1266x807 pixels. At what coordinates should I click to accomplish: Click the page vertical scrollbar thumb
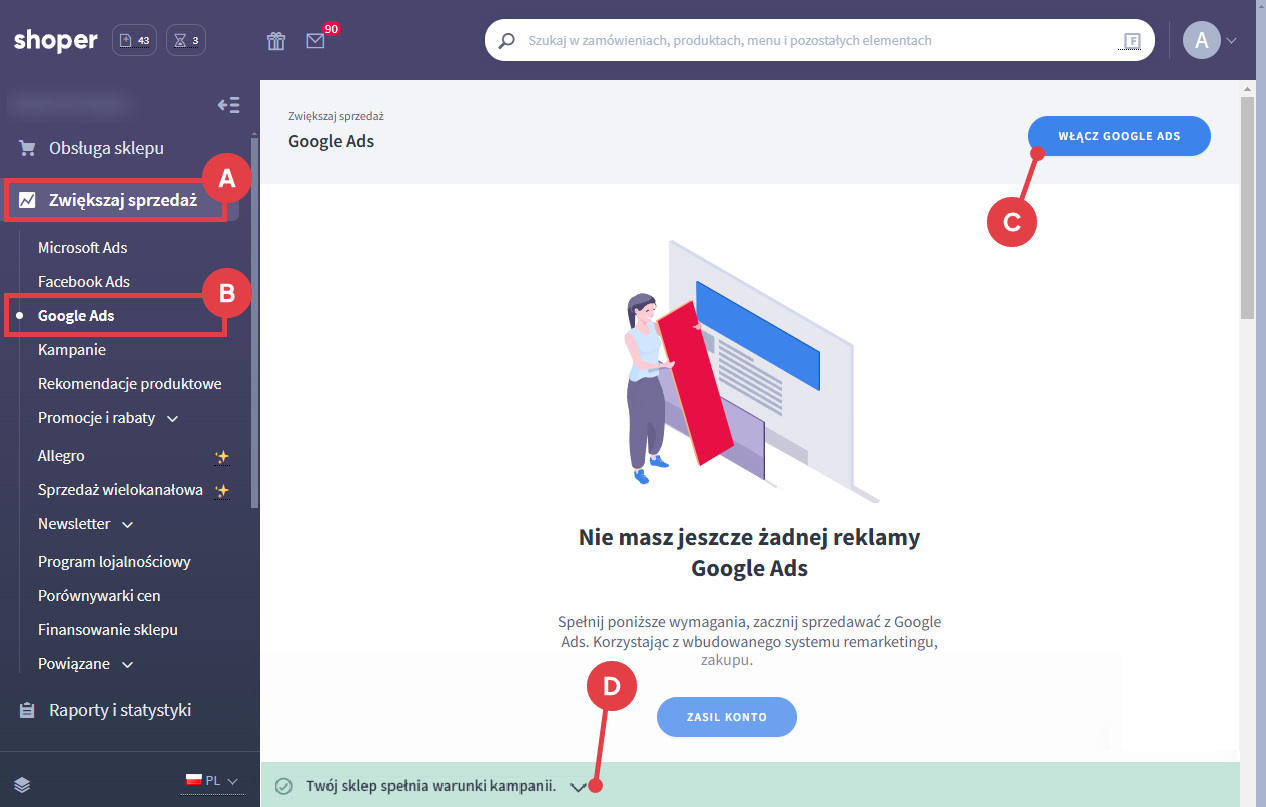(x=1247, y=207)
